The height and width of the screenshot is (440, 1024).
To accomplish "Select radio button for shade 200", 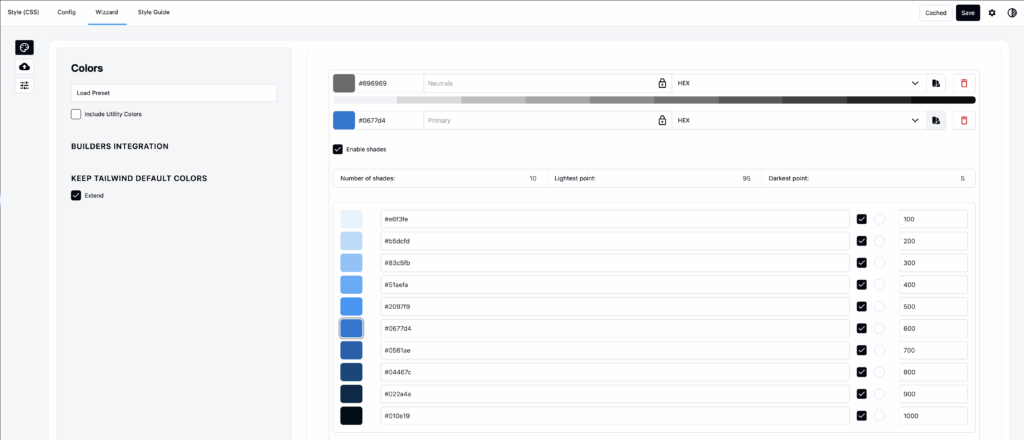I will (880, 241).
